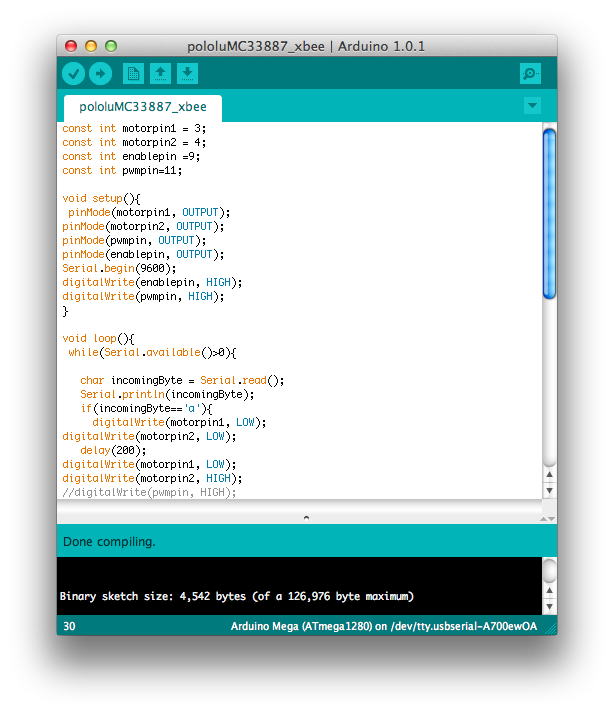
Task: Click the code editor scrollbar thumb
Action: tap(549, 214)
